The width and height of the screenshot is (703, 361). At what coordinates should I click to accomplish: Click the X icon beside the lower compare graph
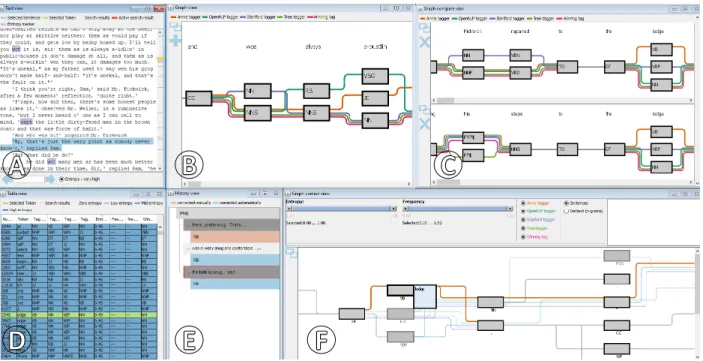tap(424, 124)
